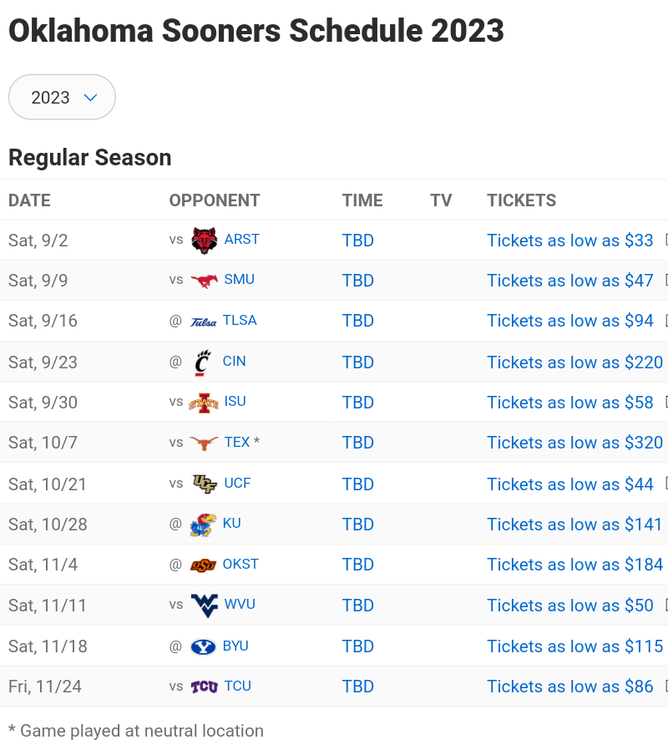Click the UCF Knights logo

pos(204,484)
